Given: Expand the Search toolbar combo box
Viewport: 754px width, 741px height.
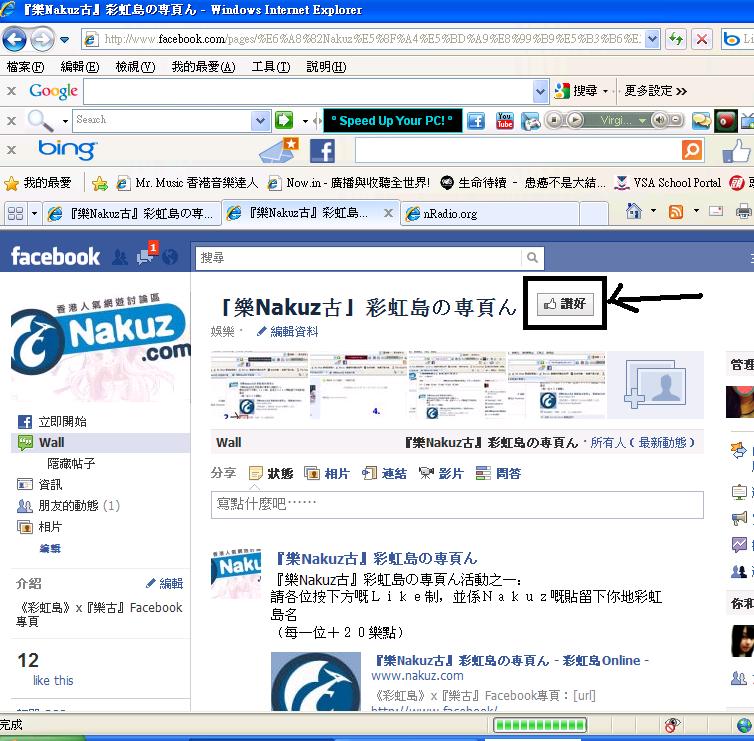Looking at the screenshot, I should click(260, 121).
